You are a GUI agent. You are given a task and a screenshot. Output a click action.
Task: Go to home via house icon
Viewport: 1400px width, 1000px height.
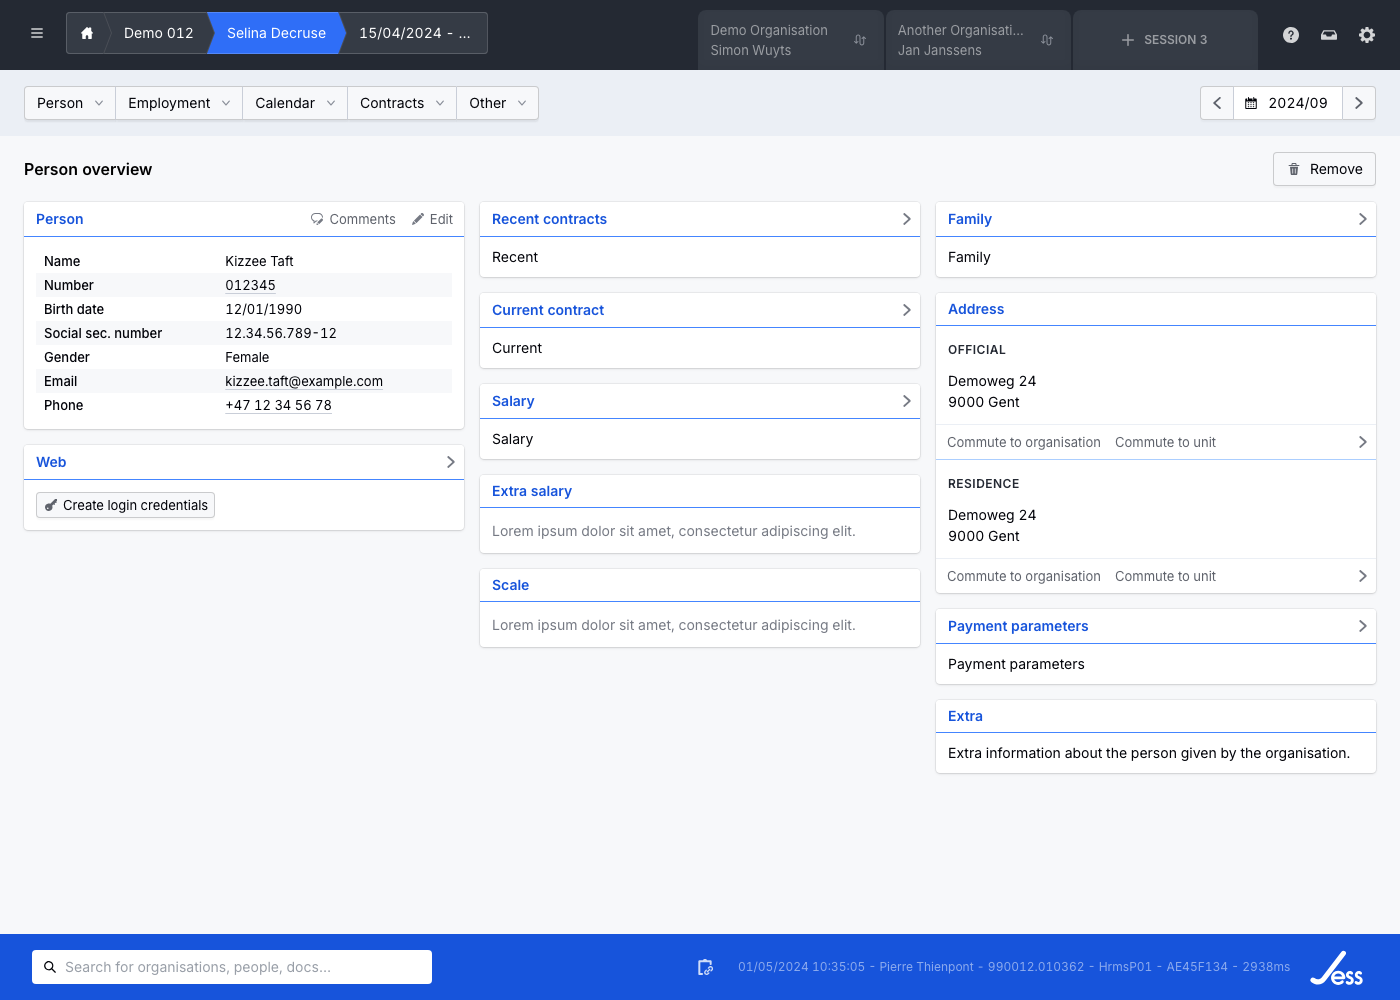pos(87,33)
